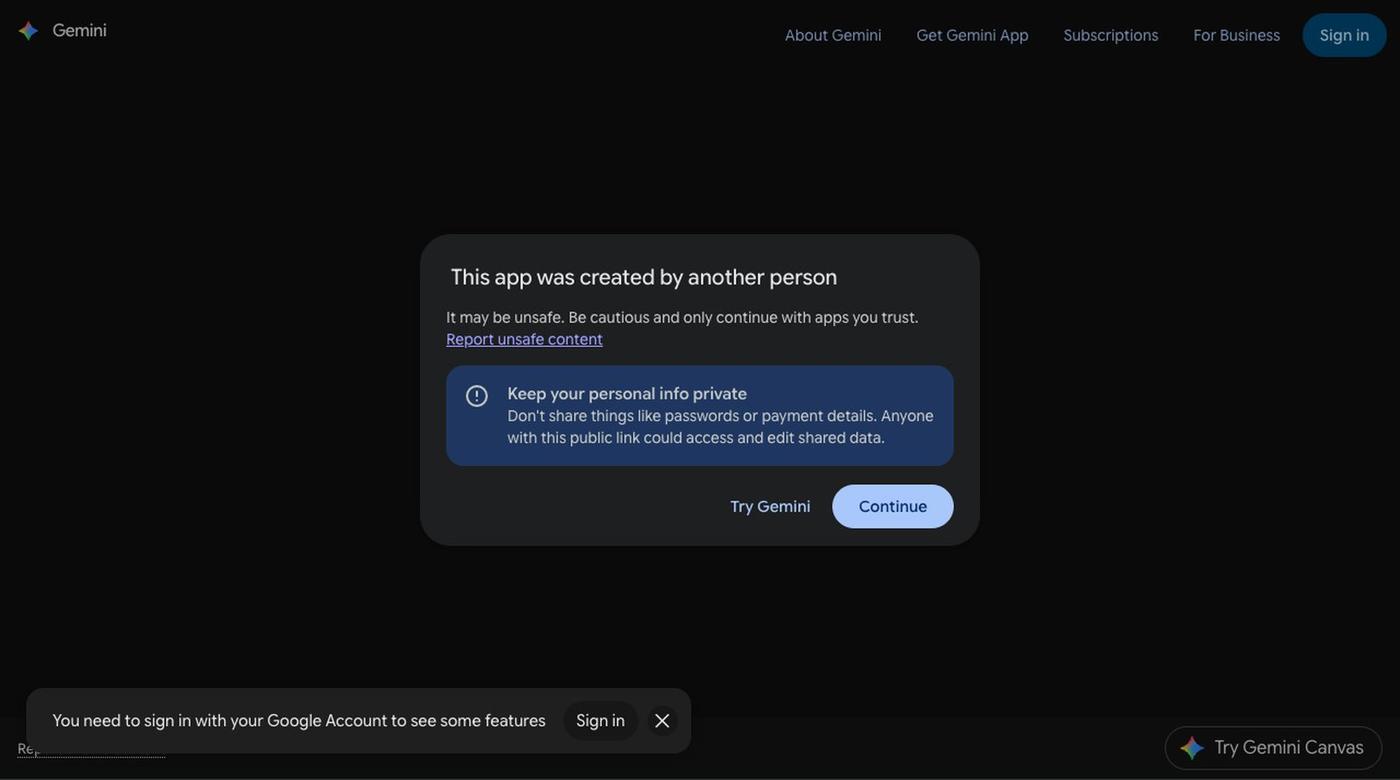Choose Try Gemini in the dialog
This screenshot has height=780, width=1400.
click(770, 506)
